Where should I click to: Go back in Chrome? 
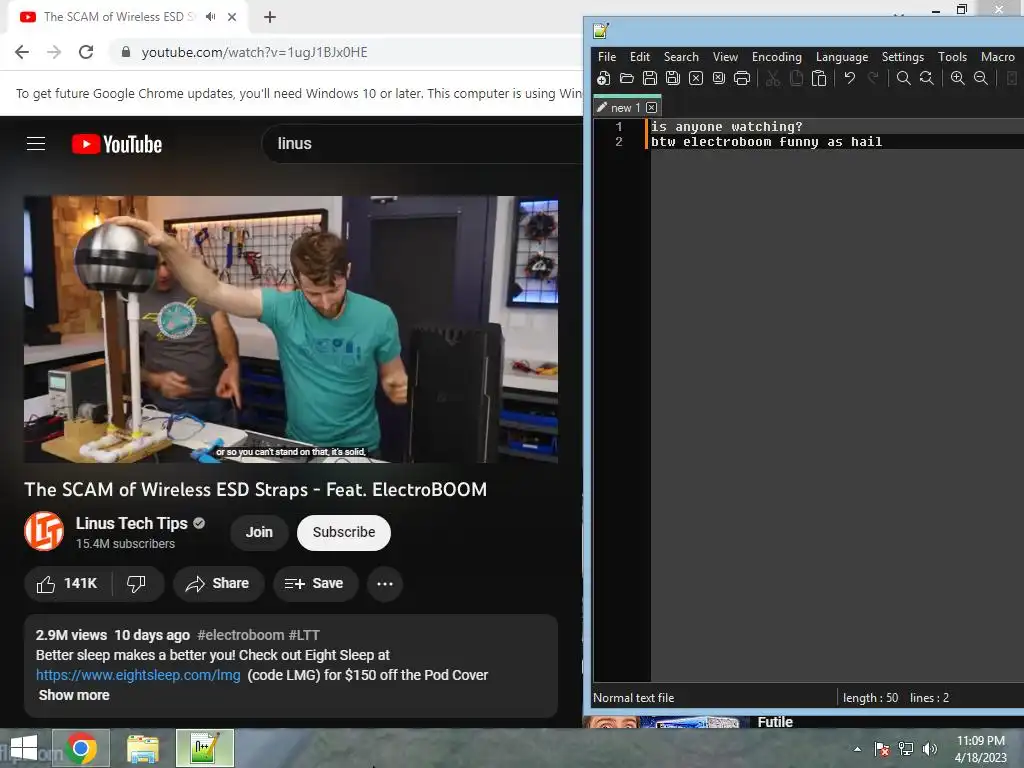pyautogui.click(x=22, y=52)
